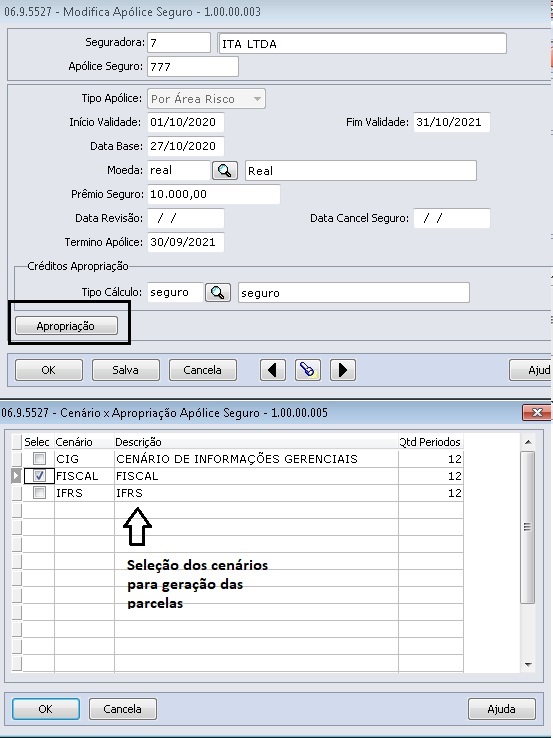Click the row selector of FISCAL row
The height and width of the screenshot is (738, 553).
coord(16,476)
